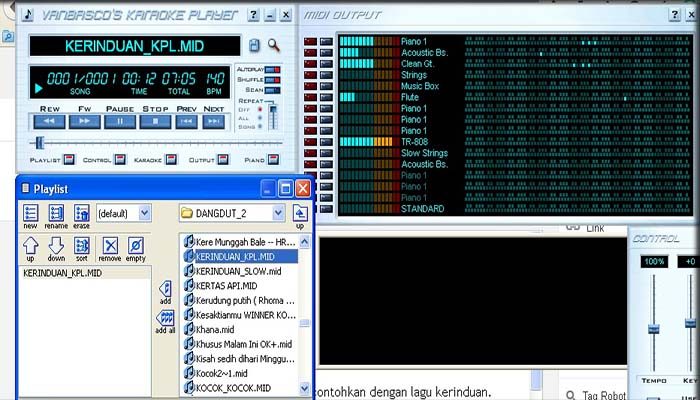
Task: Click help button in MIDI Output window
Action: 675,15
